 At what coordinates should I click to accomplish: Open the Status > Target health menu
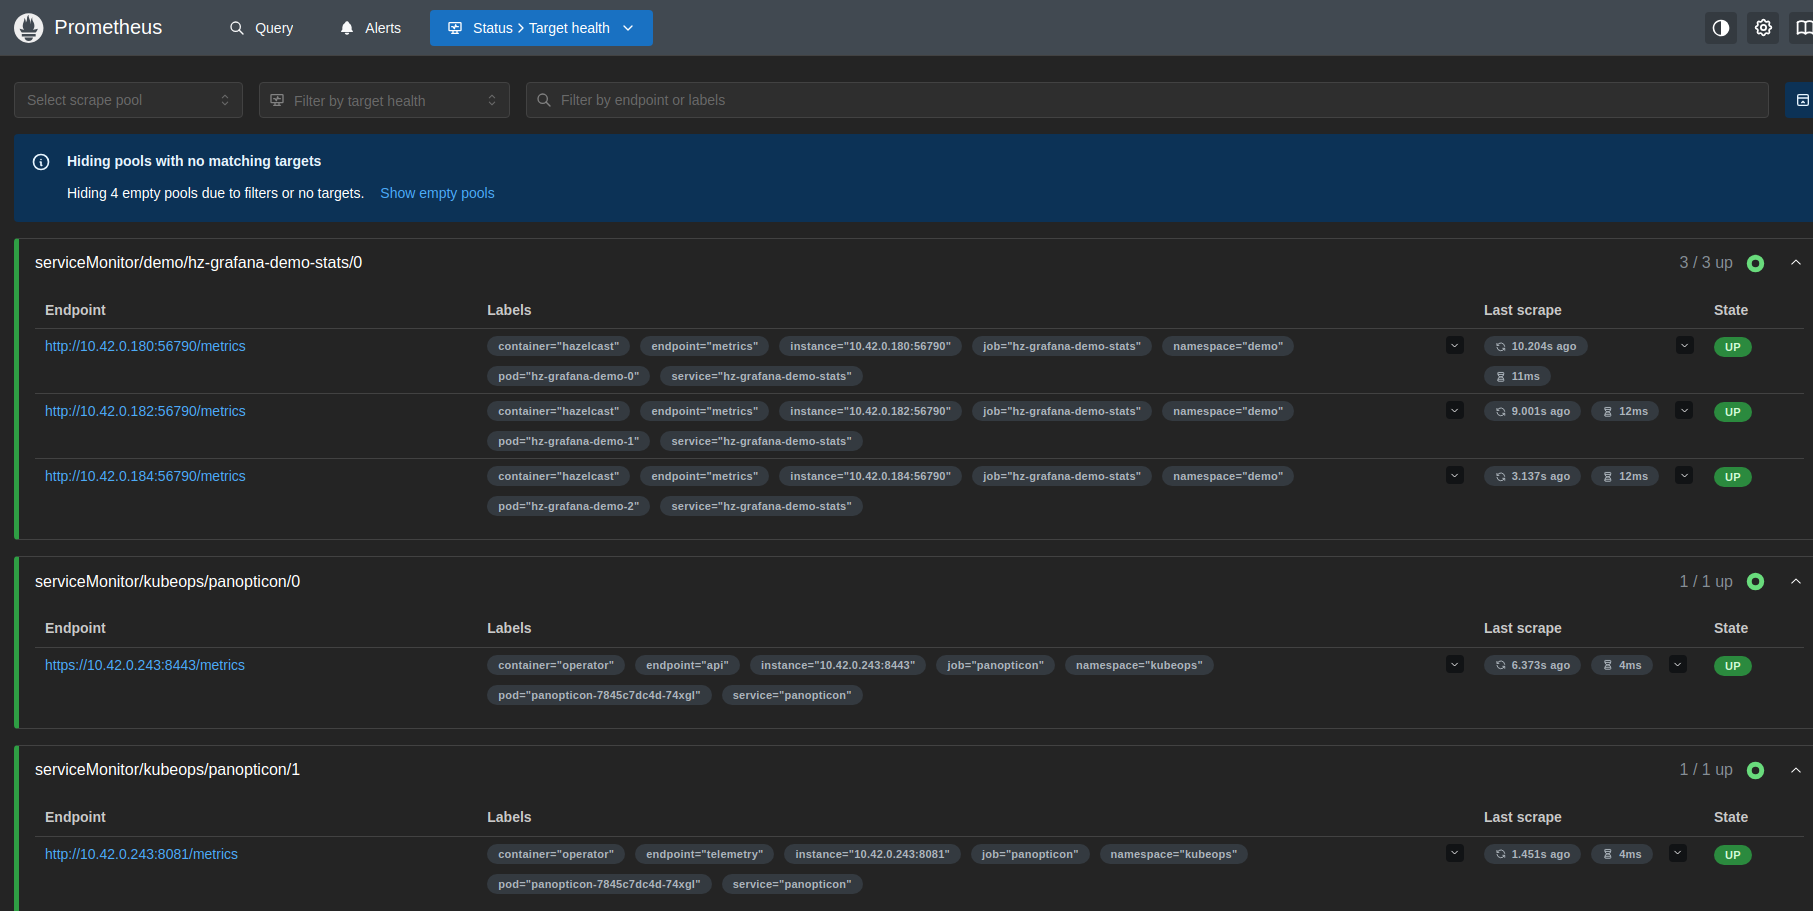tap(541, 28)
